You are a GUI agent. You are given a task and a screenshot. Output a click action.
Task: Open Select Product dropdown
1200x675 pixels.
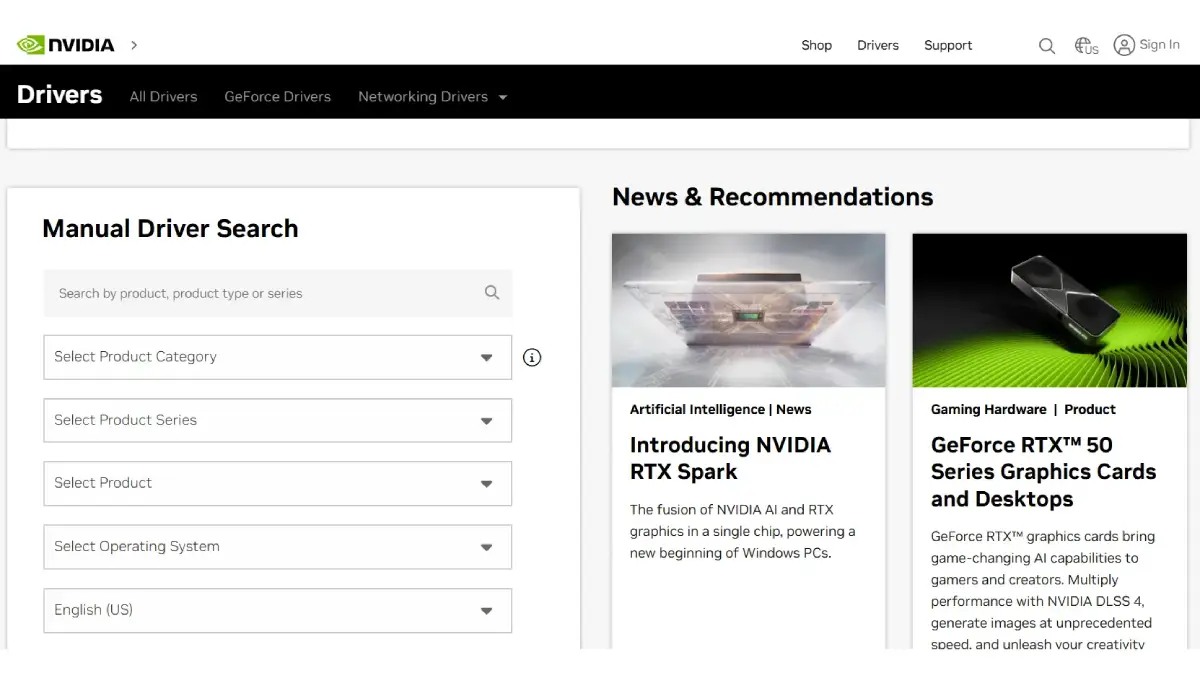[278, 483]
